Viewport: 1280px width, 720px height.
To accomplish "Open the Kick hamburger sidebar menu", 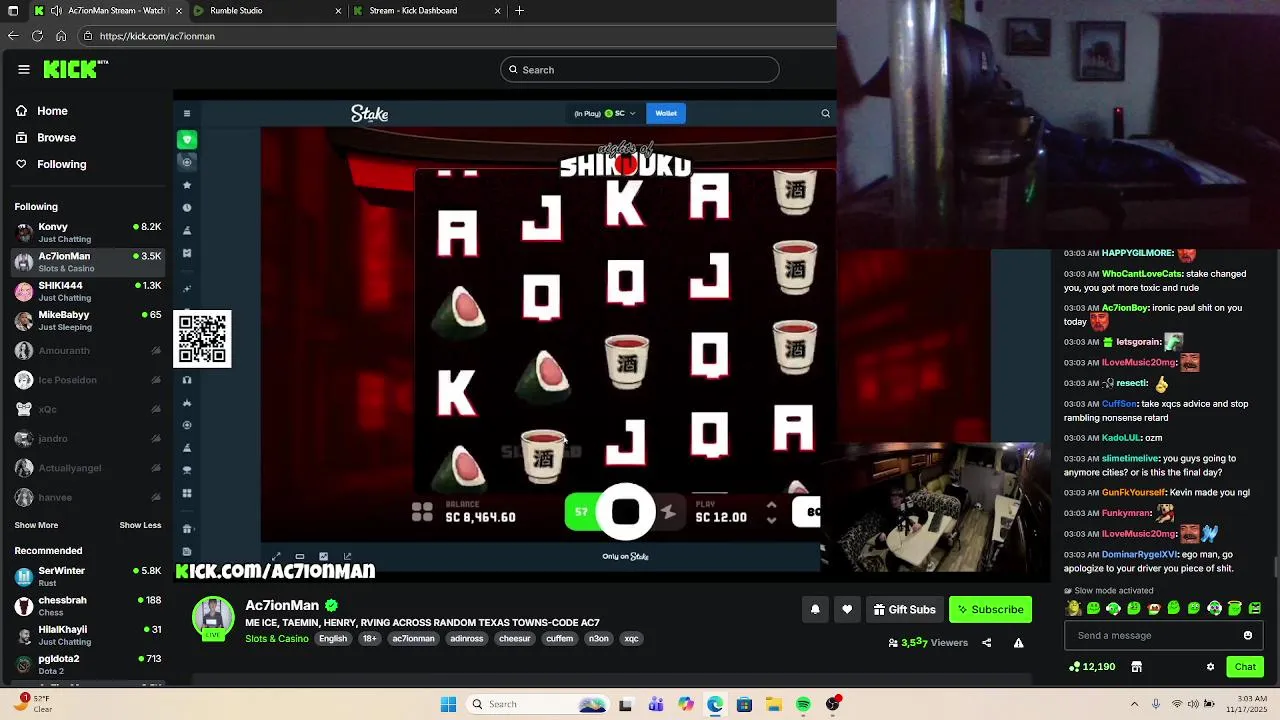I will (x=24, y=69).
